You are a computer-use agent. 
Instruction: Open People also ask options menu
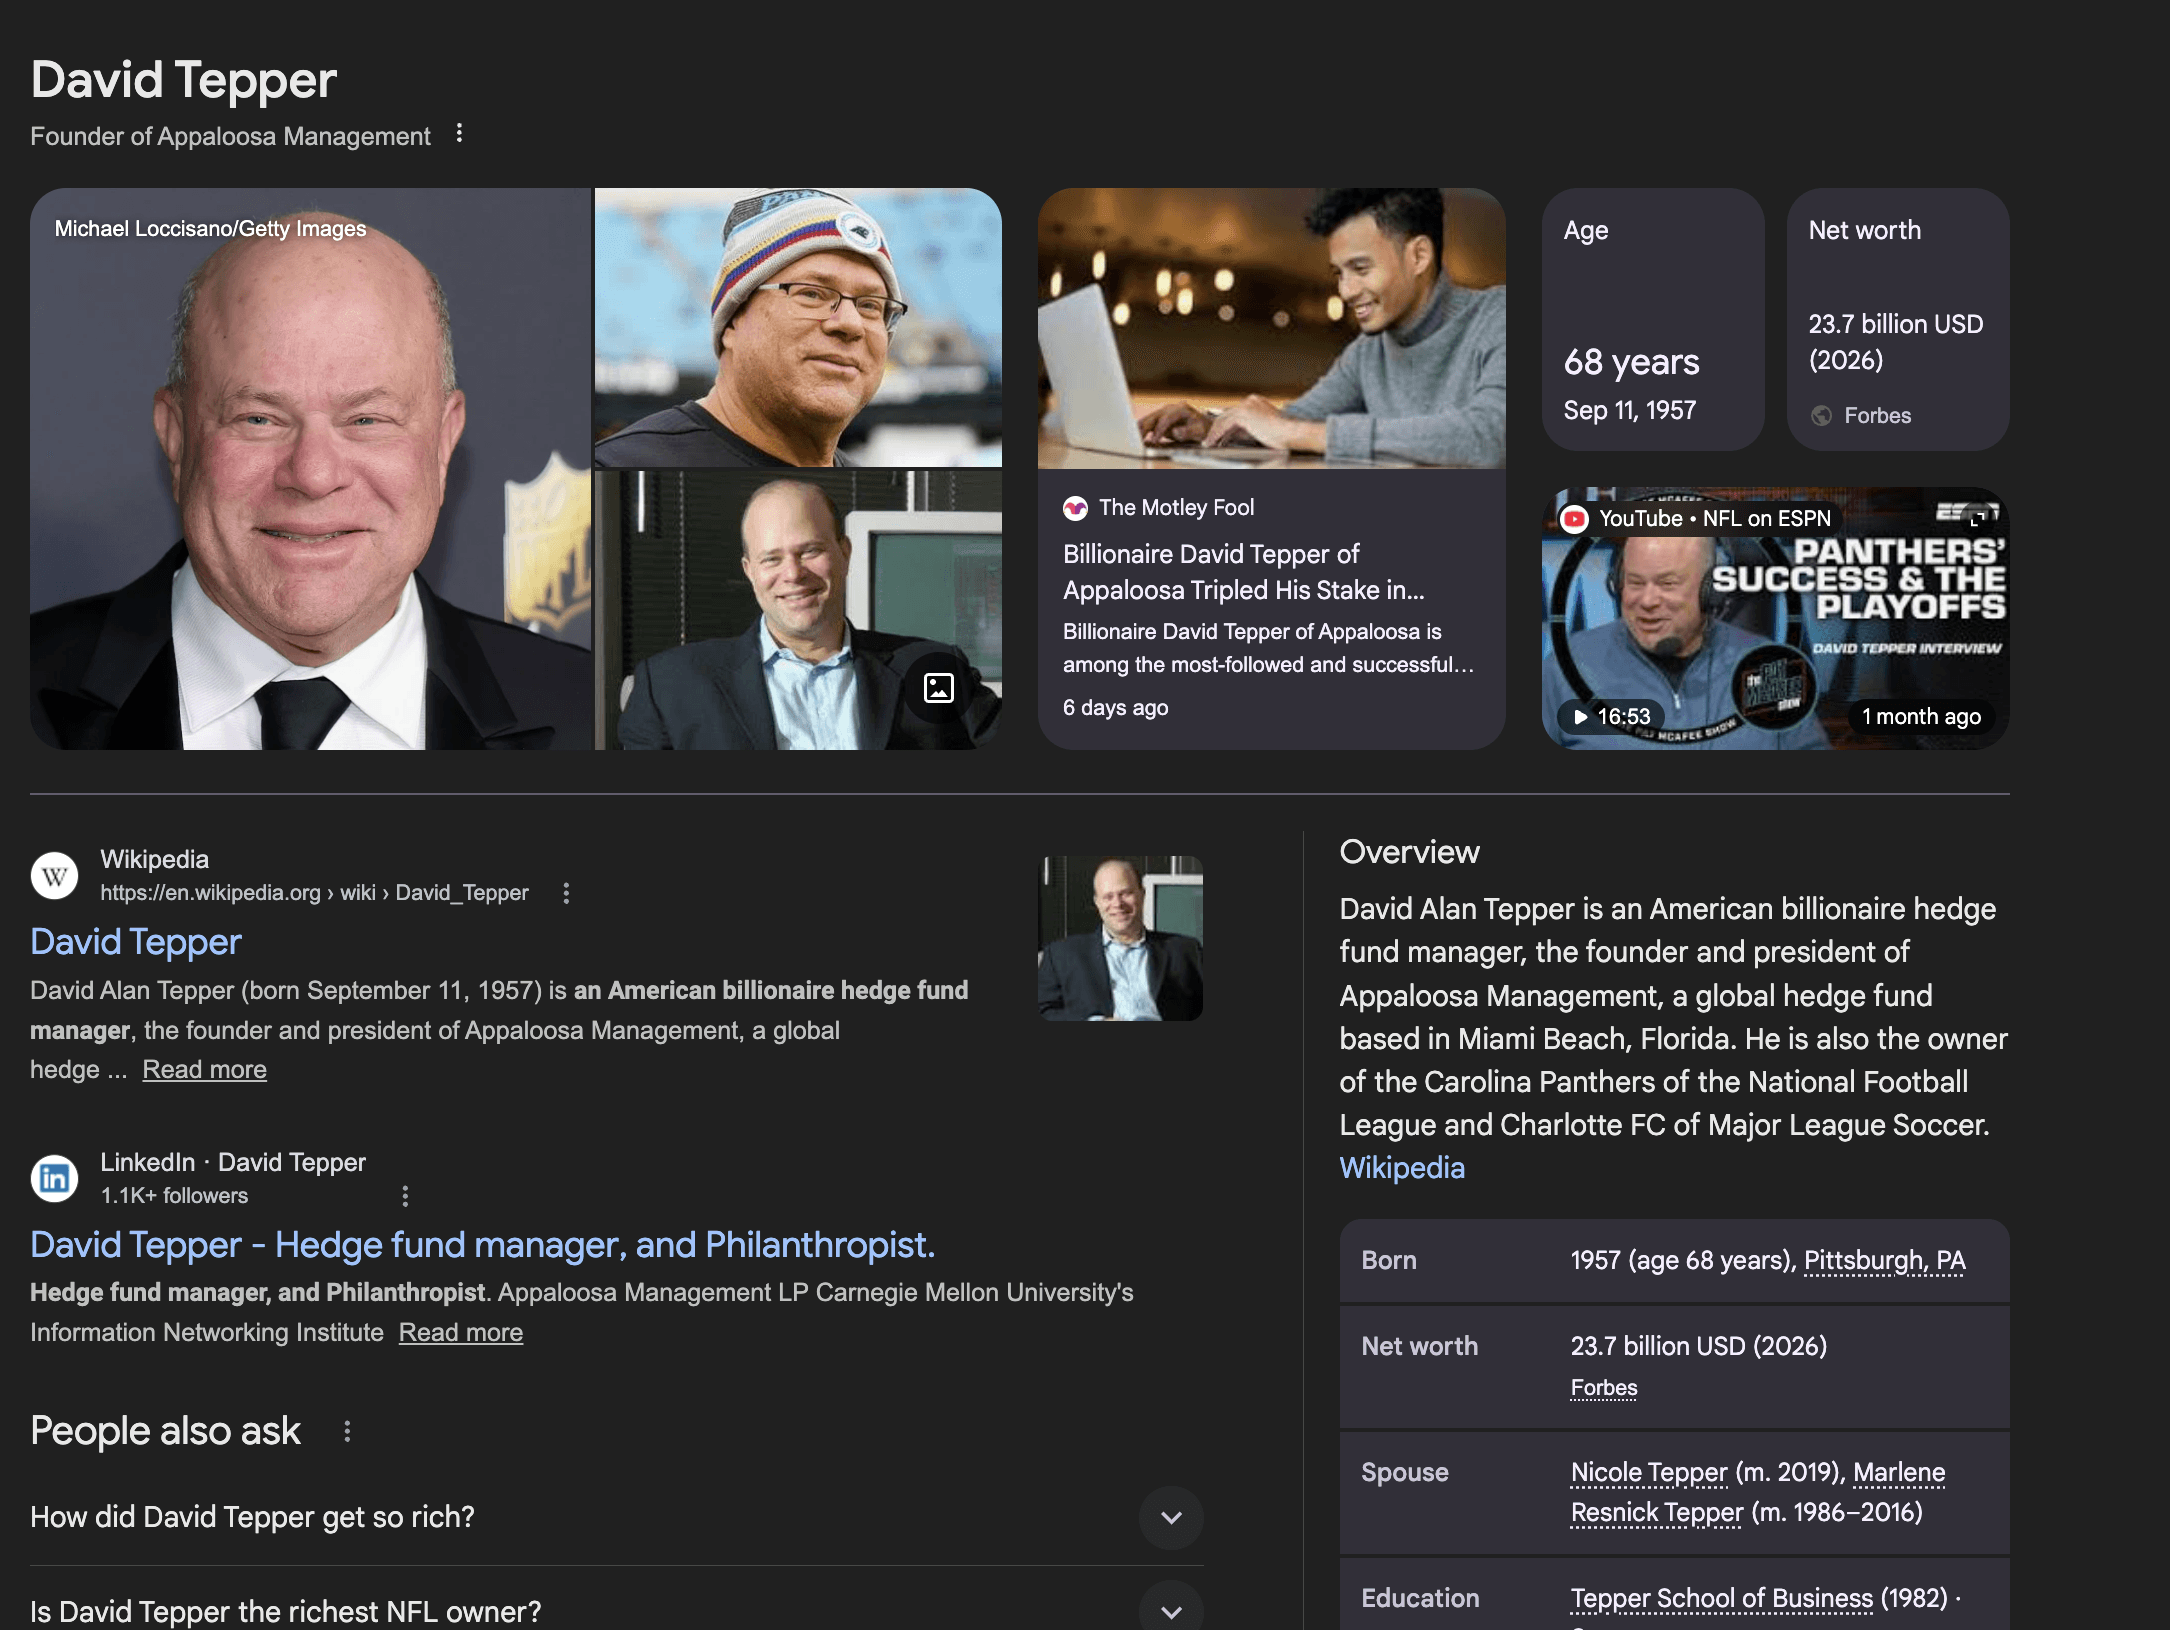pyautogui.click(x=347, y=1432)
